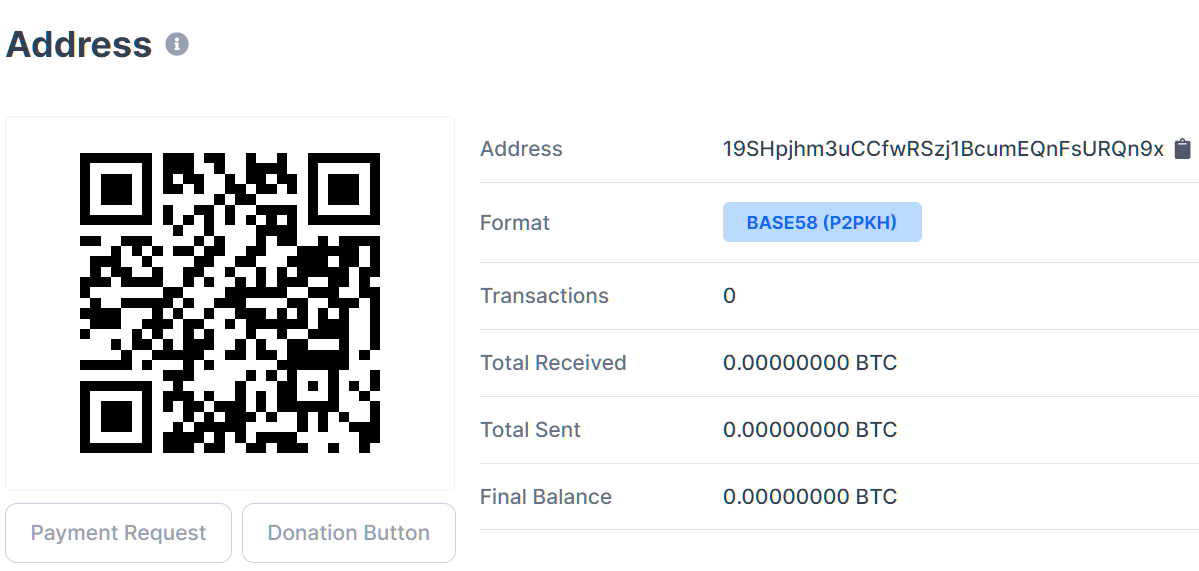Screen dimensions: 1199x571
Task: Click the Transactions row label
Action: 544,296
